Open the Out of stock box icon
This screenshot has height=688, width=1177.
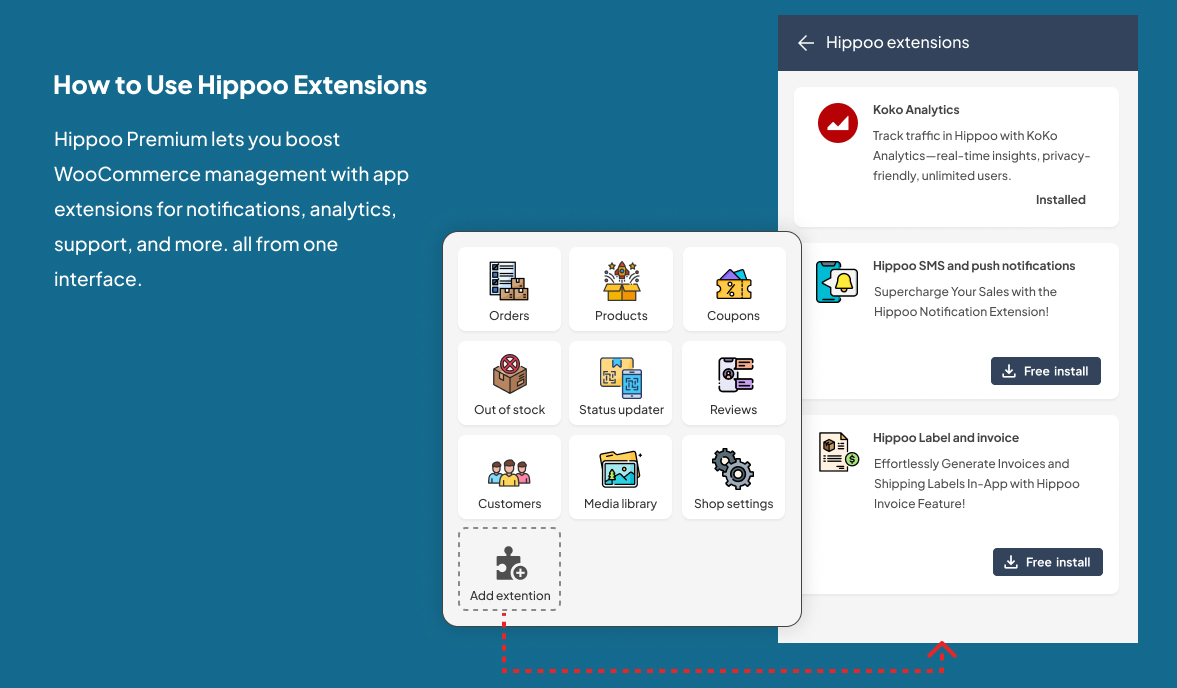(510, 374)
